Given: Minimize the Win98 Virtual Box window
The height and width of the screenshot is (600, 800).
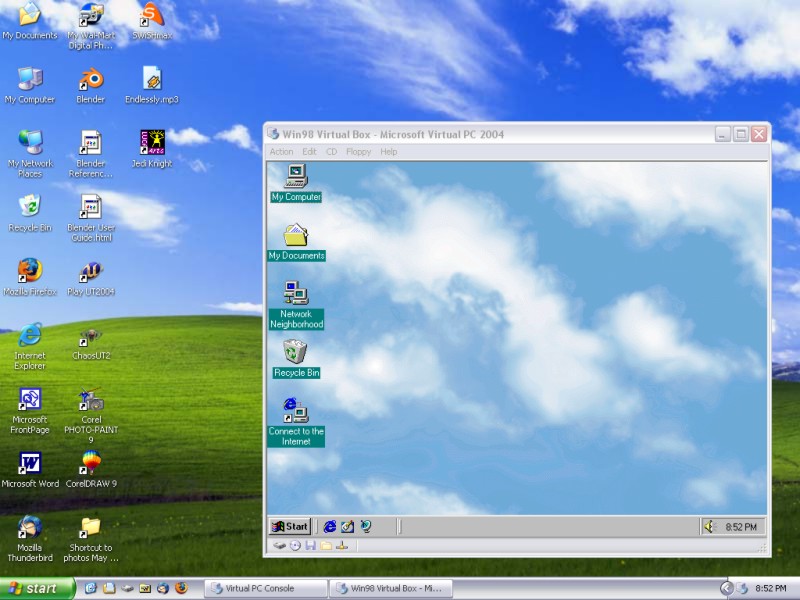Looking at the screenshot, I should pyautogui.click(x=722, y=134).
